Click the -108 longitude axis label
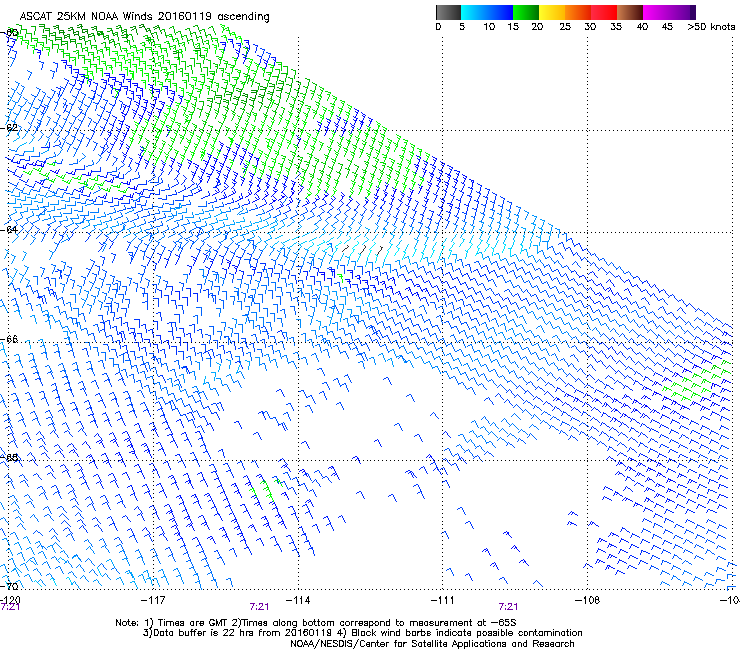The height and width of the screenshot is (650, 740). pos(587,600)
